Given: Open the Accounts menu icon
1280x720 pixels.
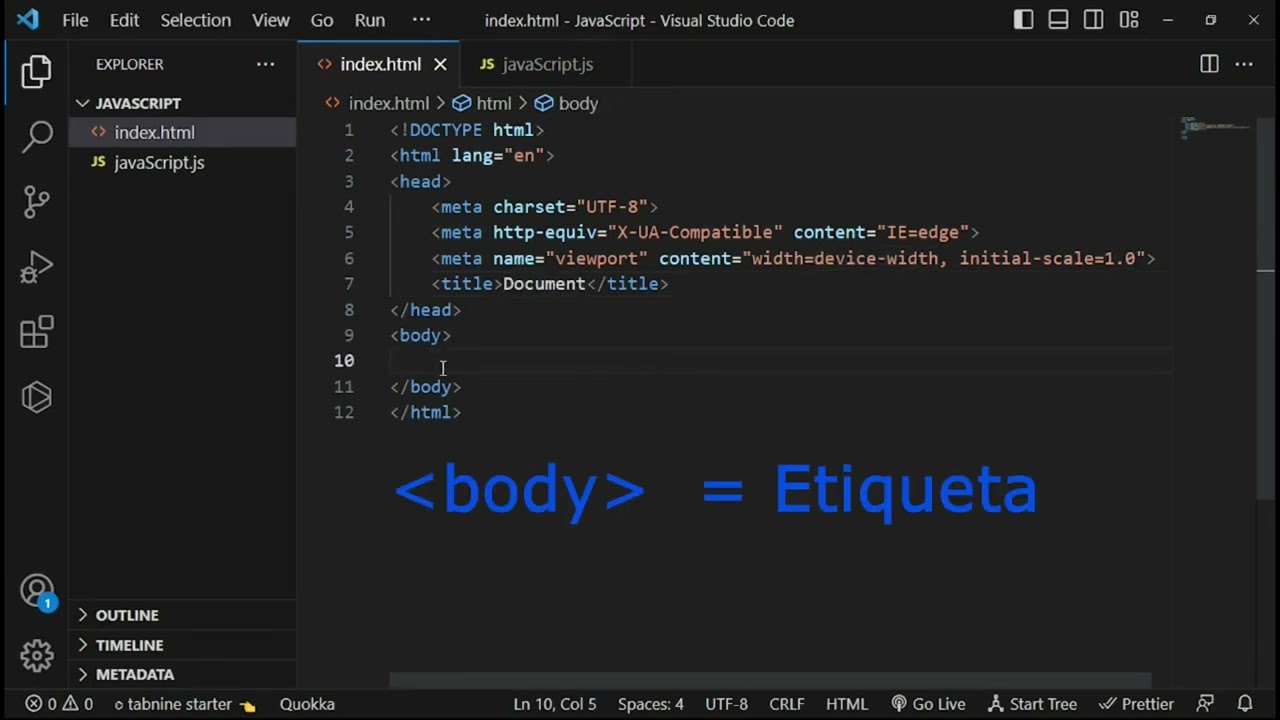Looking at the screenshot, I should (x=37, y=591).
